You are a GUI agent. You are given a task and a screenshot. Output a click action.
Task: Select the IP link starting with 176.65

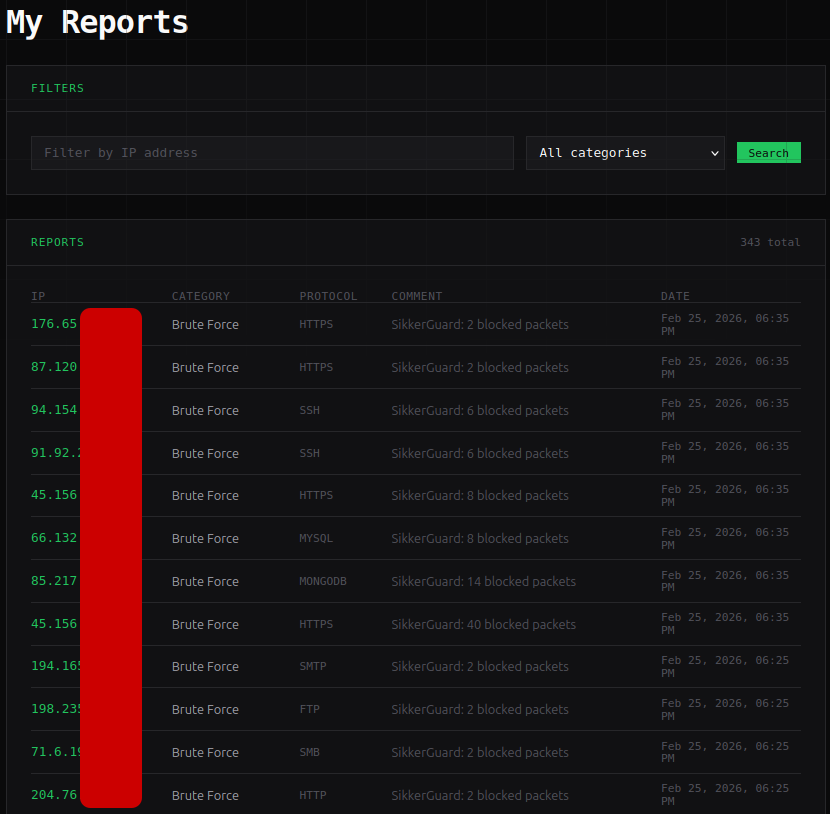click(x=53, y=324)
